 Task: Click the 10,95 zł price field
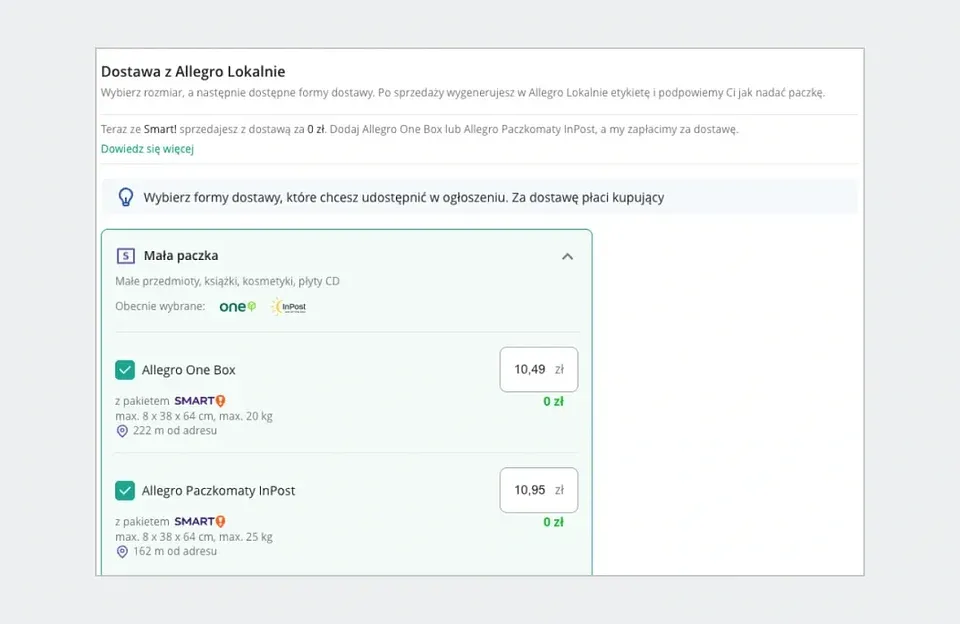(x=538, y=490)
